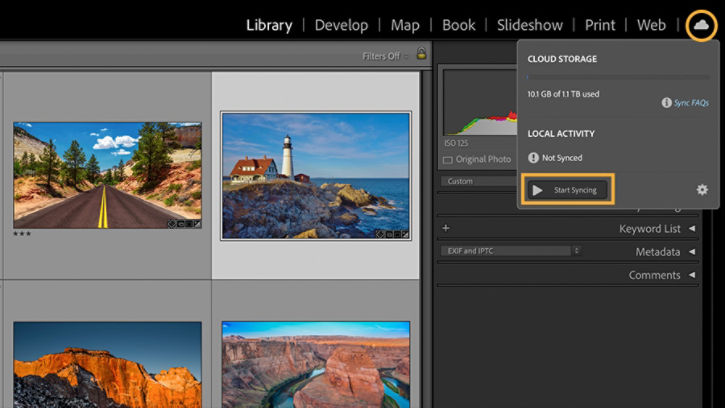This screenshot has height=408, width=725.
Task: Click the three-star rating under road photo
Action: pos(22,234)
